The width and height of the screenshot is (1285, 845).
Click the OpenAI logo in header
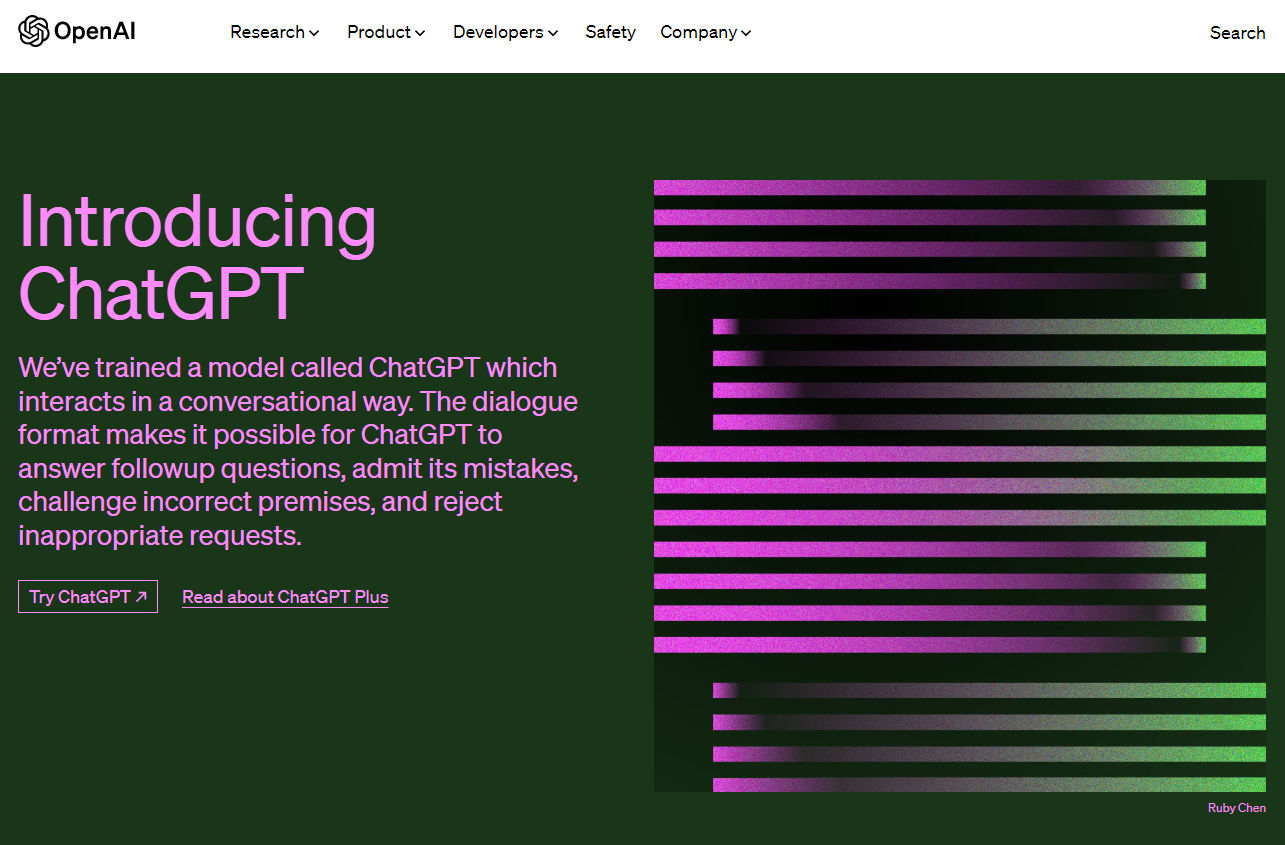[x=77, y=32]
